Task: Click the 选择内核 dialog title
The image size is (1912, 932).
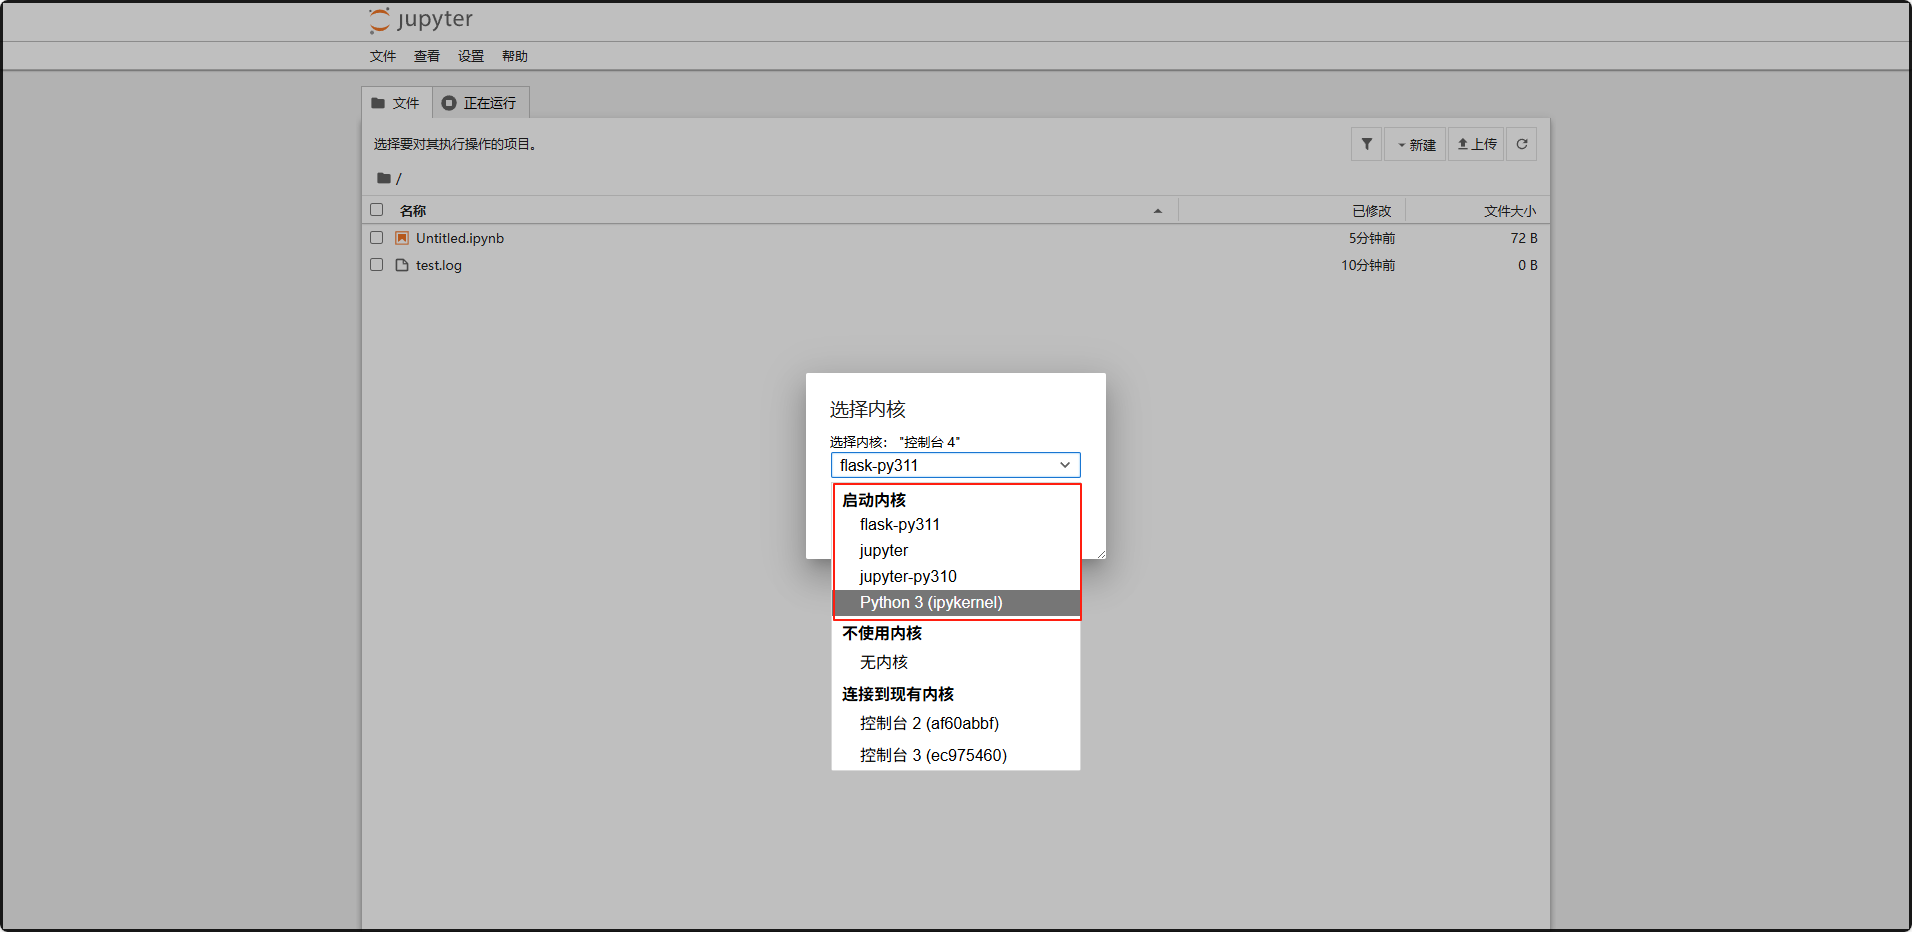Action: point(867,409)
